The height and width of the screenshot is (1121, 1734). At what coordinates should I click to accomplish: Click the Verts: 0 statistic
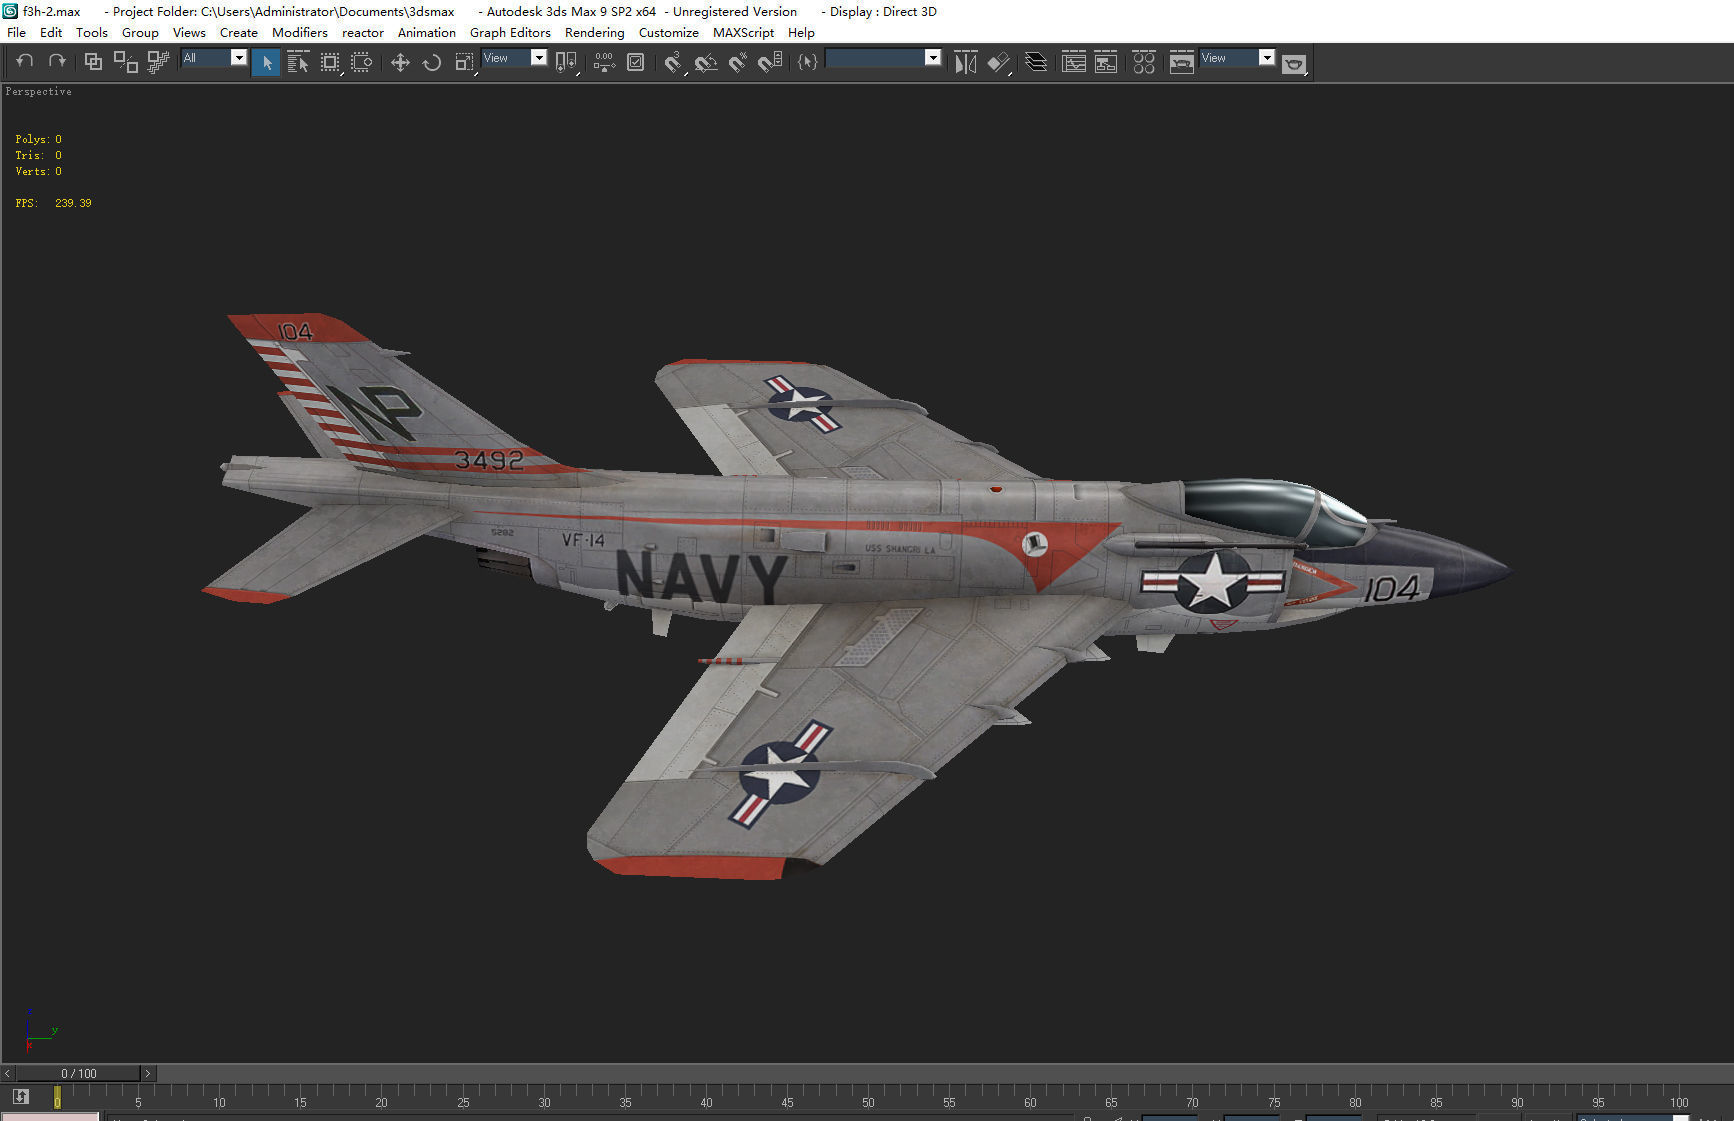pyautogui.click(x=38, y=171)
